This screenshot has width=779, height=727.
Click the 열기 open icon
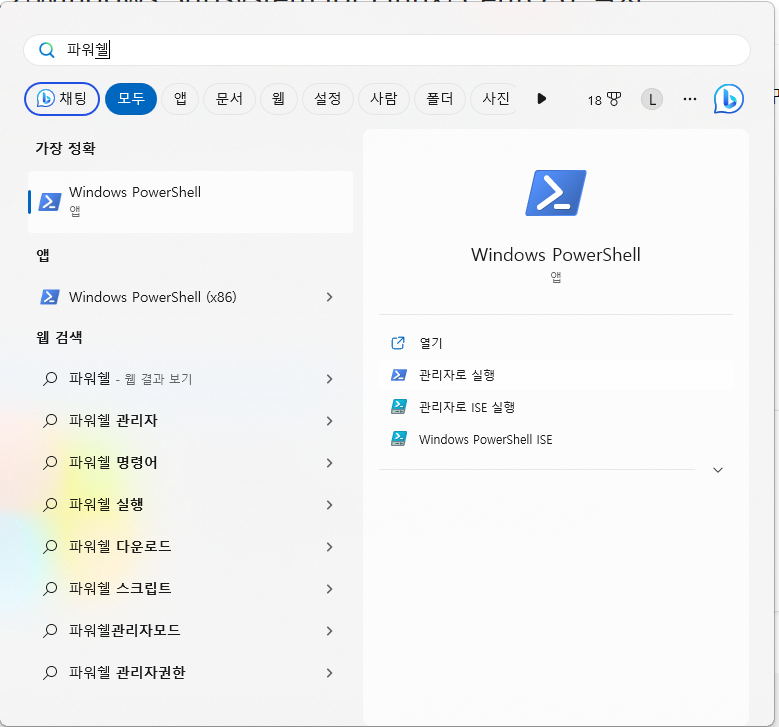tap(398, 343)
